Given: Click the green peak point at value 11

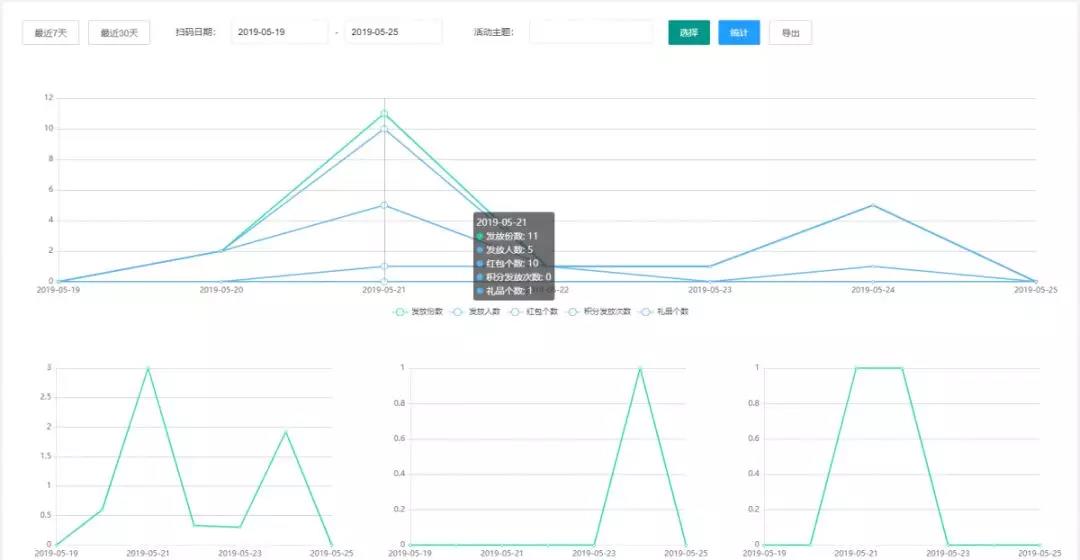Looking at the screenshot, I should pos(384,113).
